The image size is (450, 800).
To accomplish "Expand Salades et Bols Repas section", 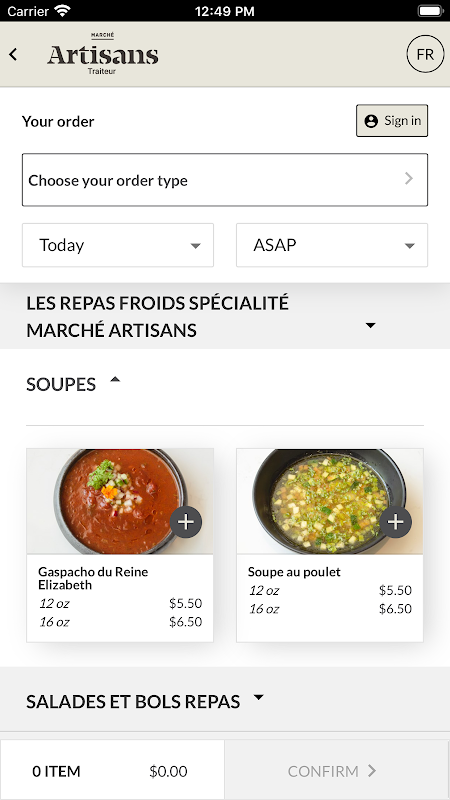I will [225, 699].
